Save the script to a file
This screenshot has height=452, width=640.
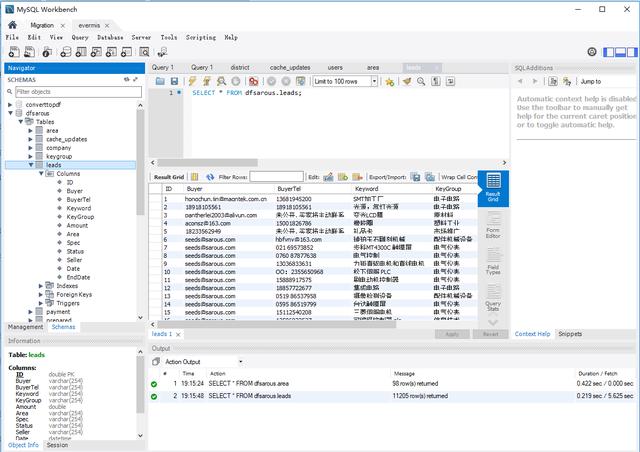[x=174, y=81]
